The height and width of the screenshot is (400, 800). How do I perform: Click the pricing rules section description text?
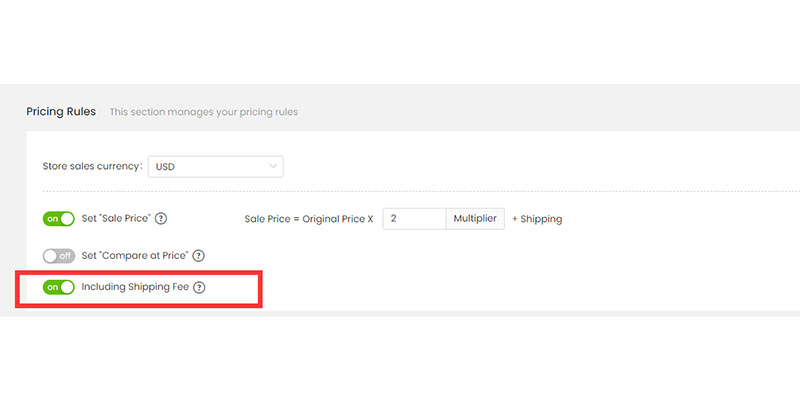click(x=203, y=113)
